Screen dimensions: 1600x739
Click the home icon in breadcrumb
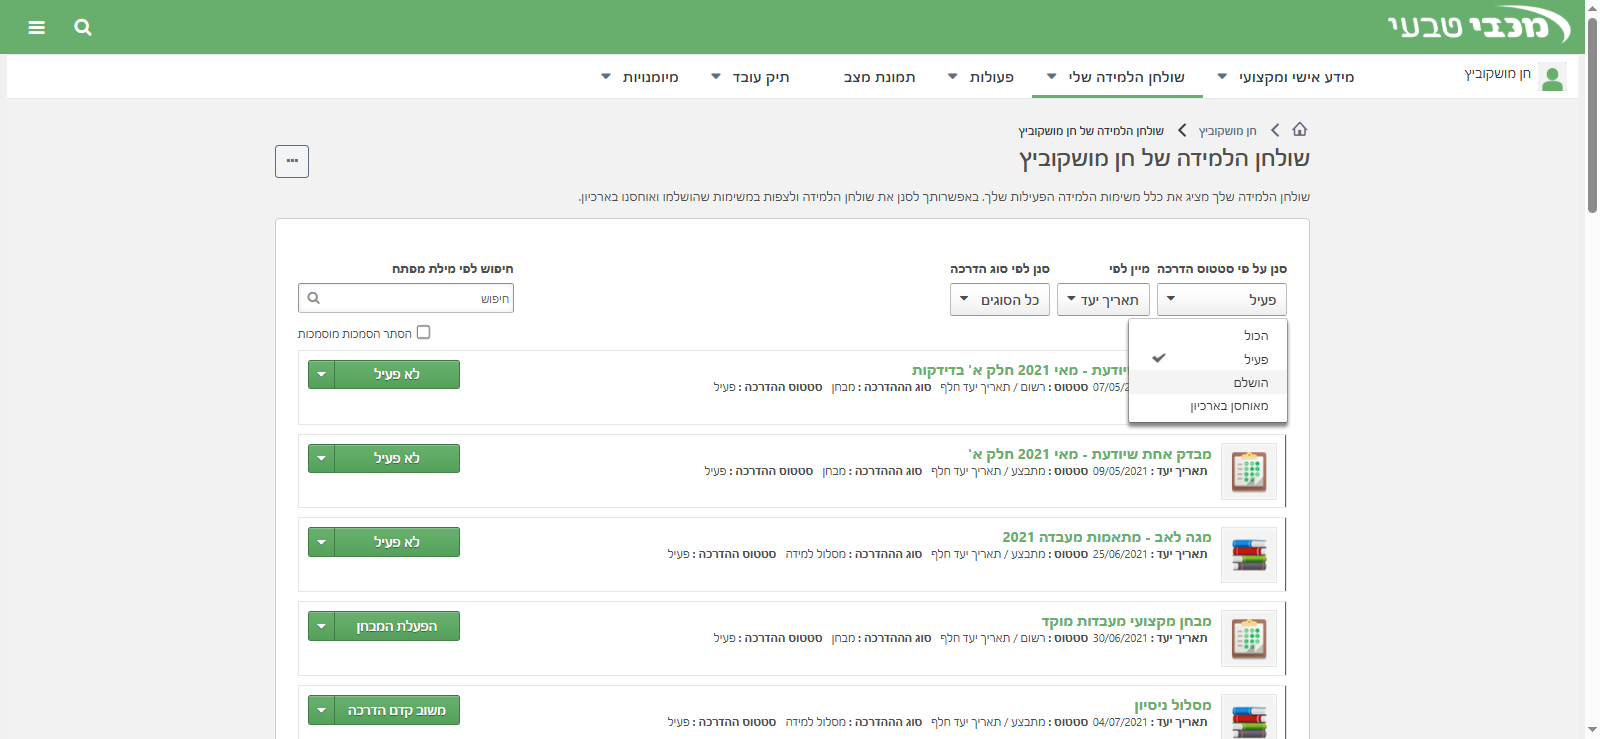click(x=1300, y=130)
